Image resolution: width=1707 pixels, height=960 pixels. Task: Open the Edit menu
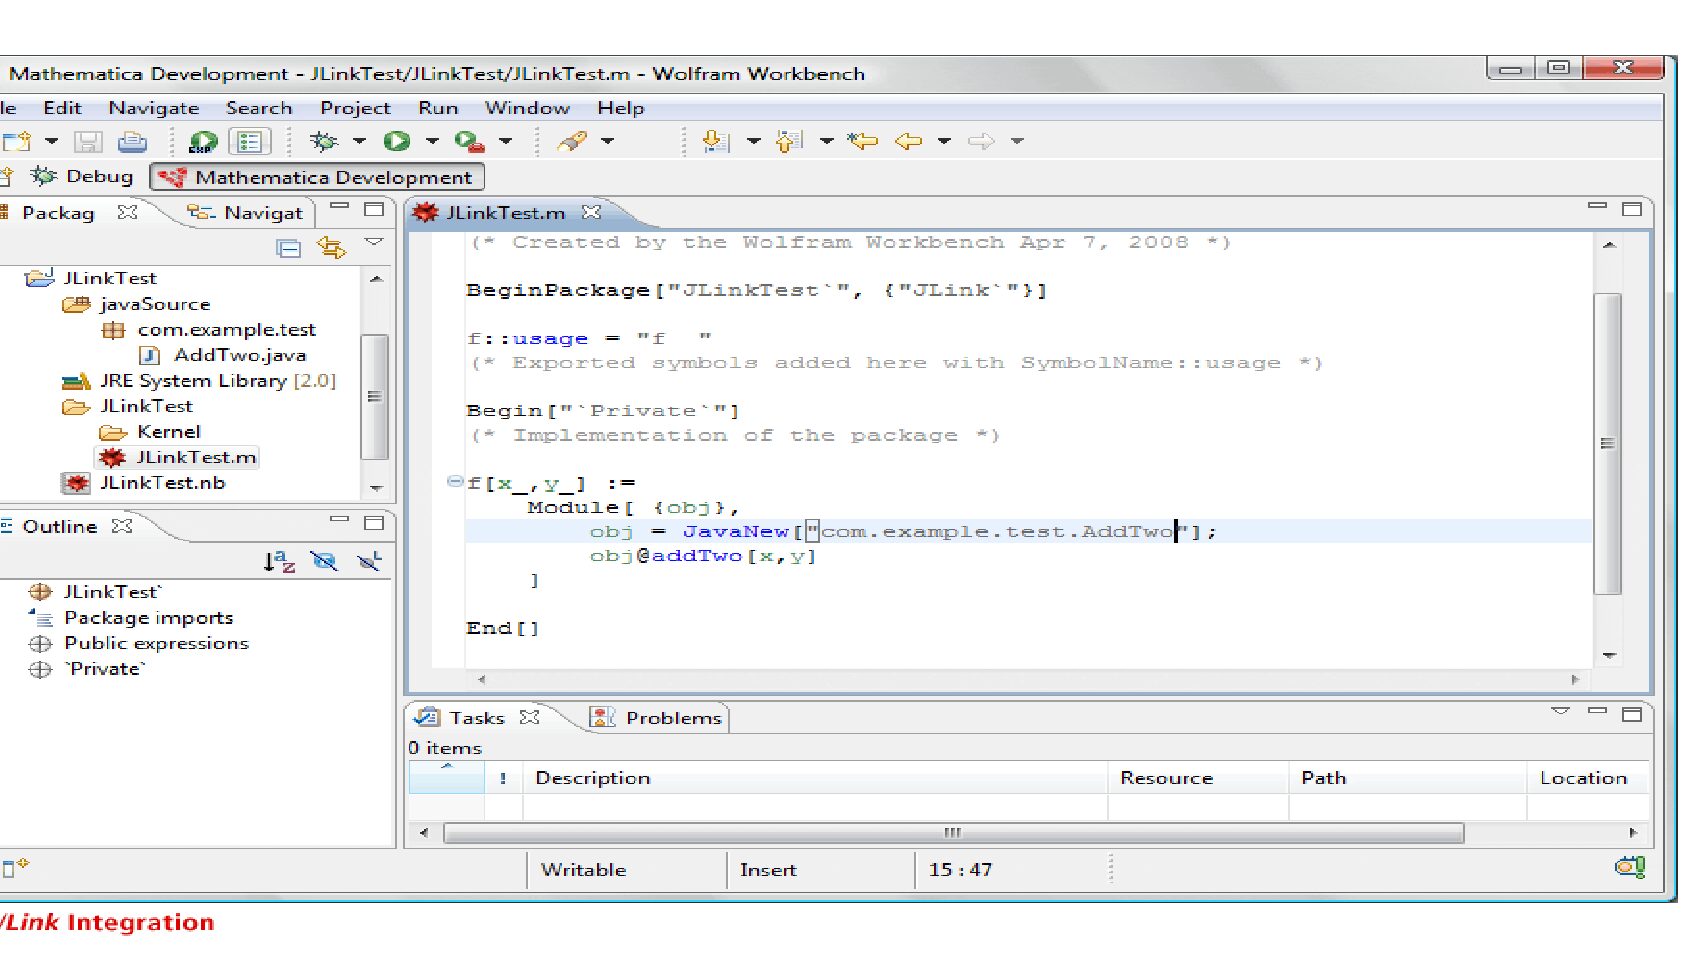tap(62, 108)
